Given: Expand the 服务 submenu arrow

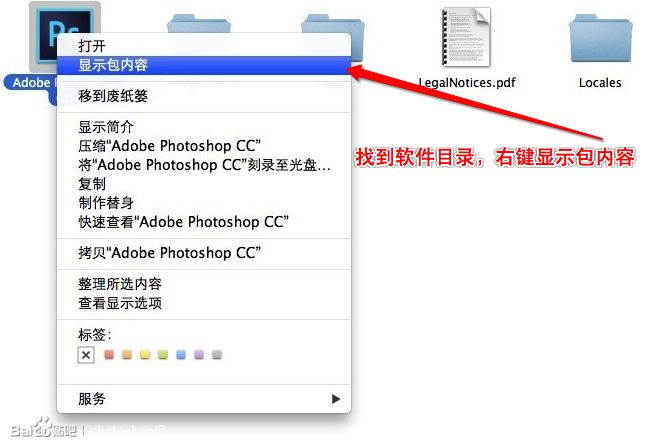Looking at the screenshot, I should tap(335, 399).
